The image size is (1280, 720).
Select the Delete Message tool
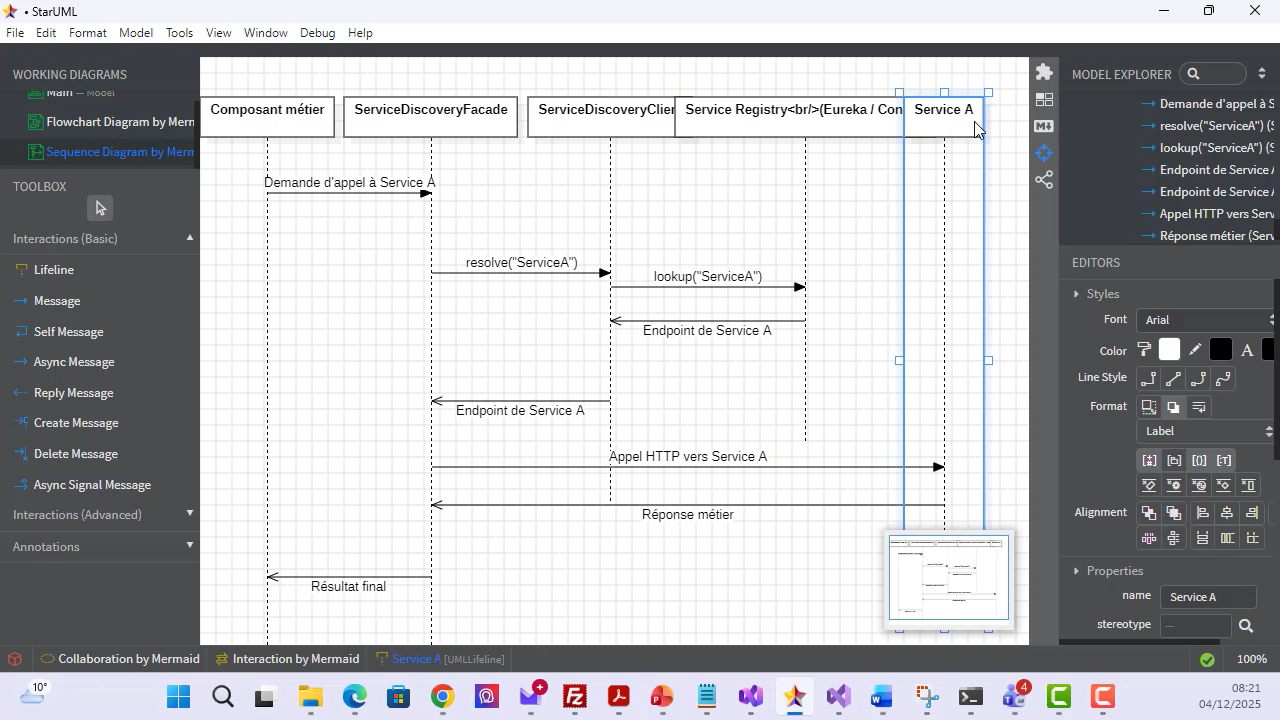click(x=75, y=453)
